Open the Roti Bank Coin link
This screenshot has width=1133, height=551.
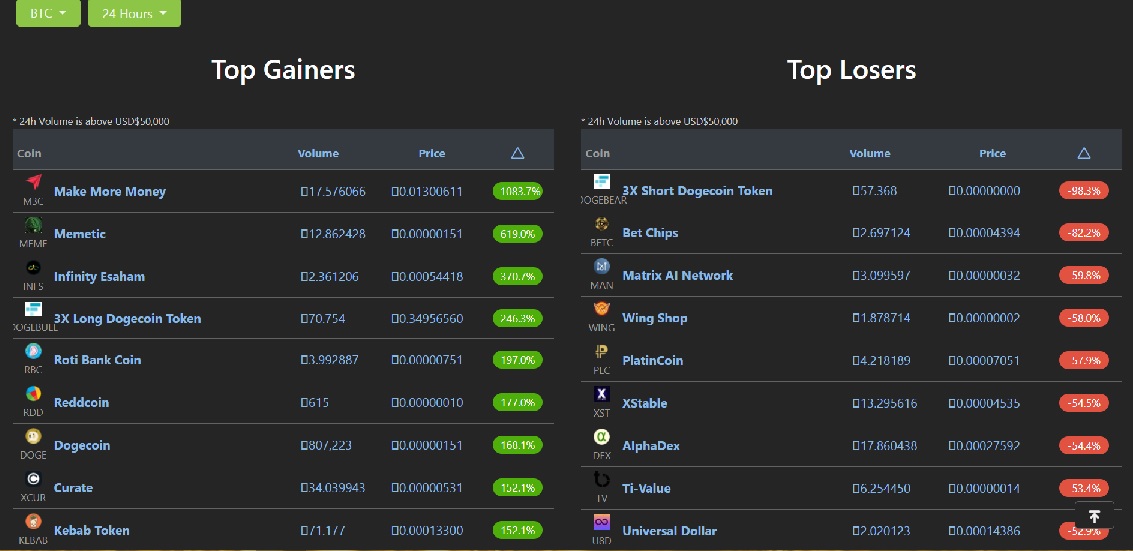point(98,360)
